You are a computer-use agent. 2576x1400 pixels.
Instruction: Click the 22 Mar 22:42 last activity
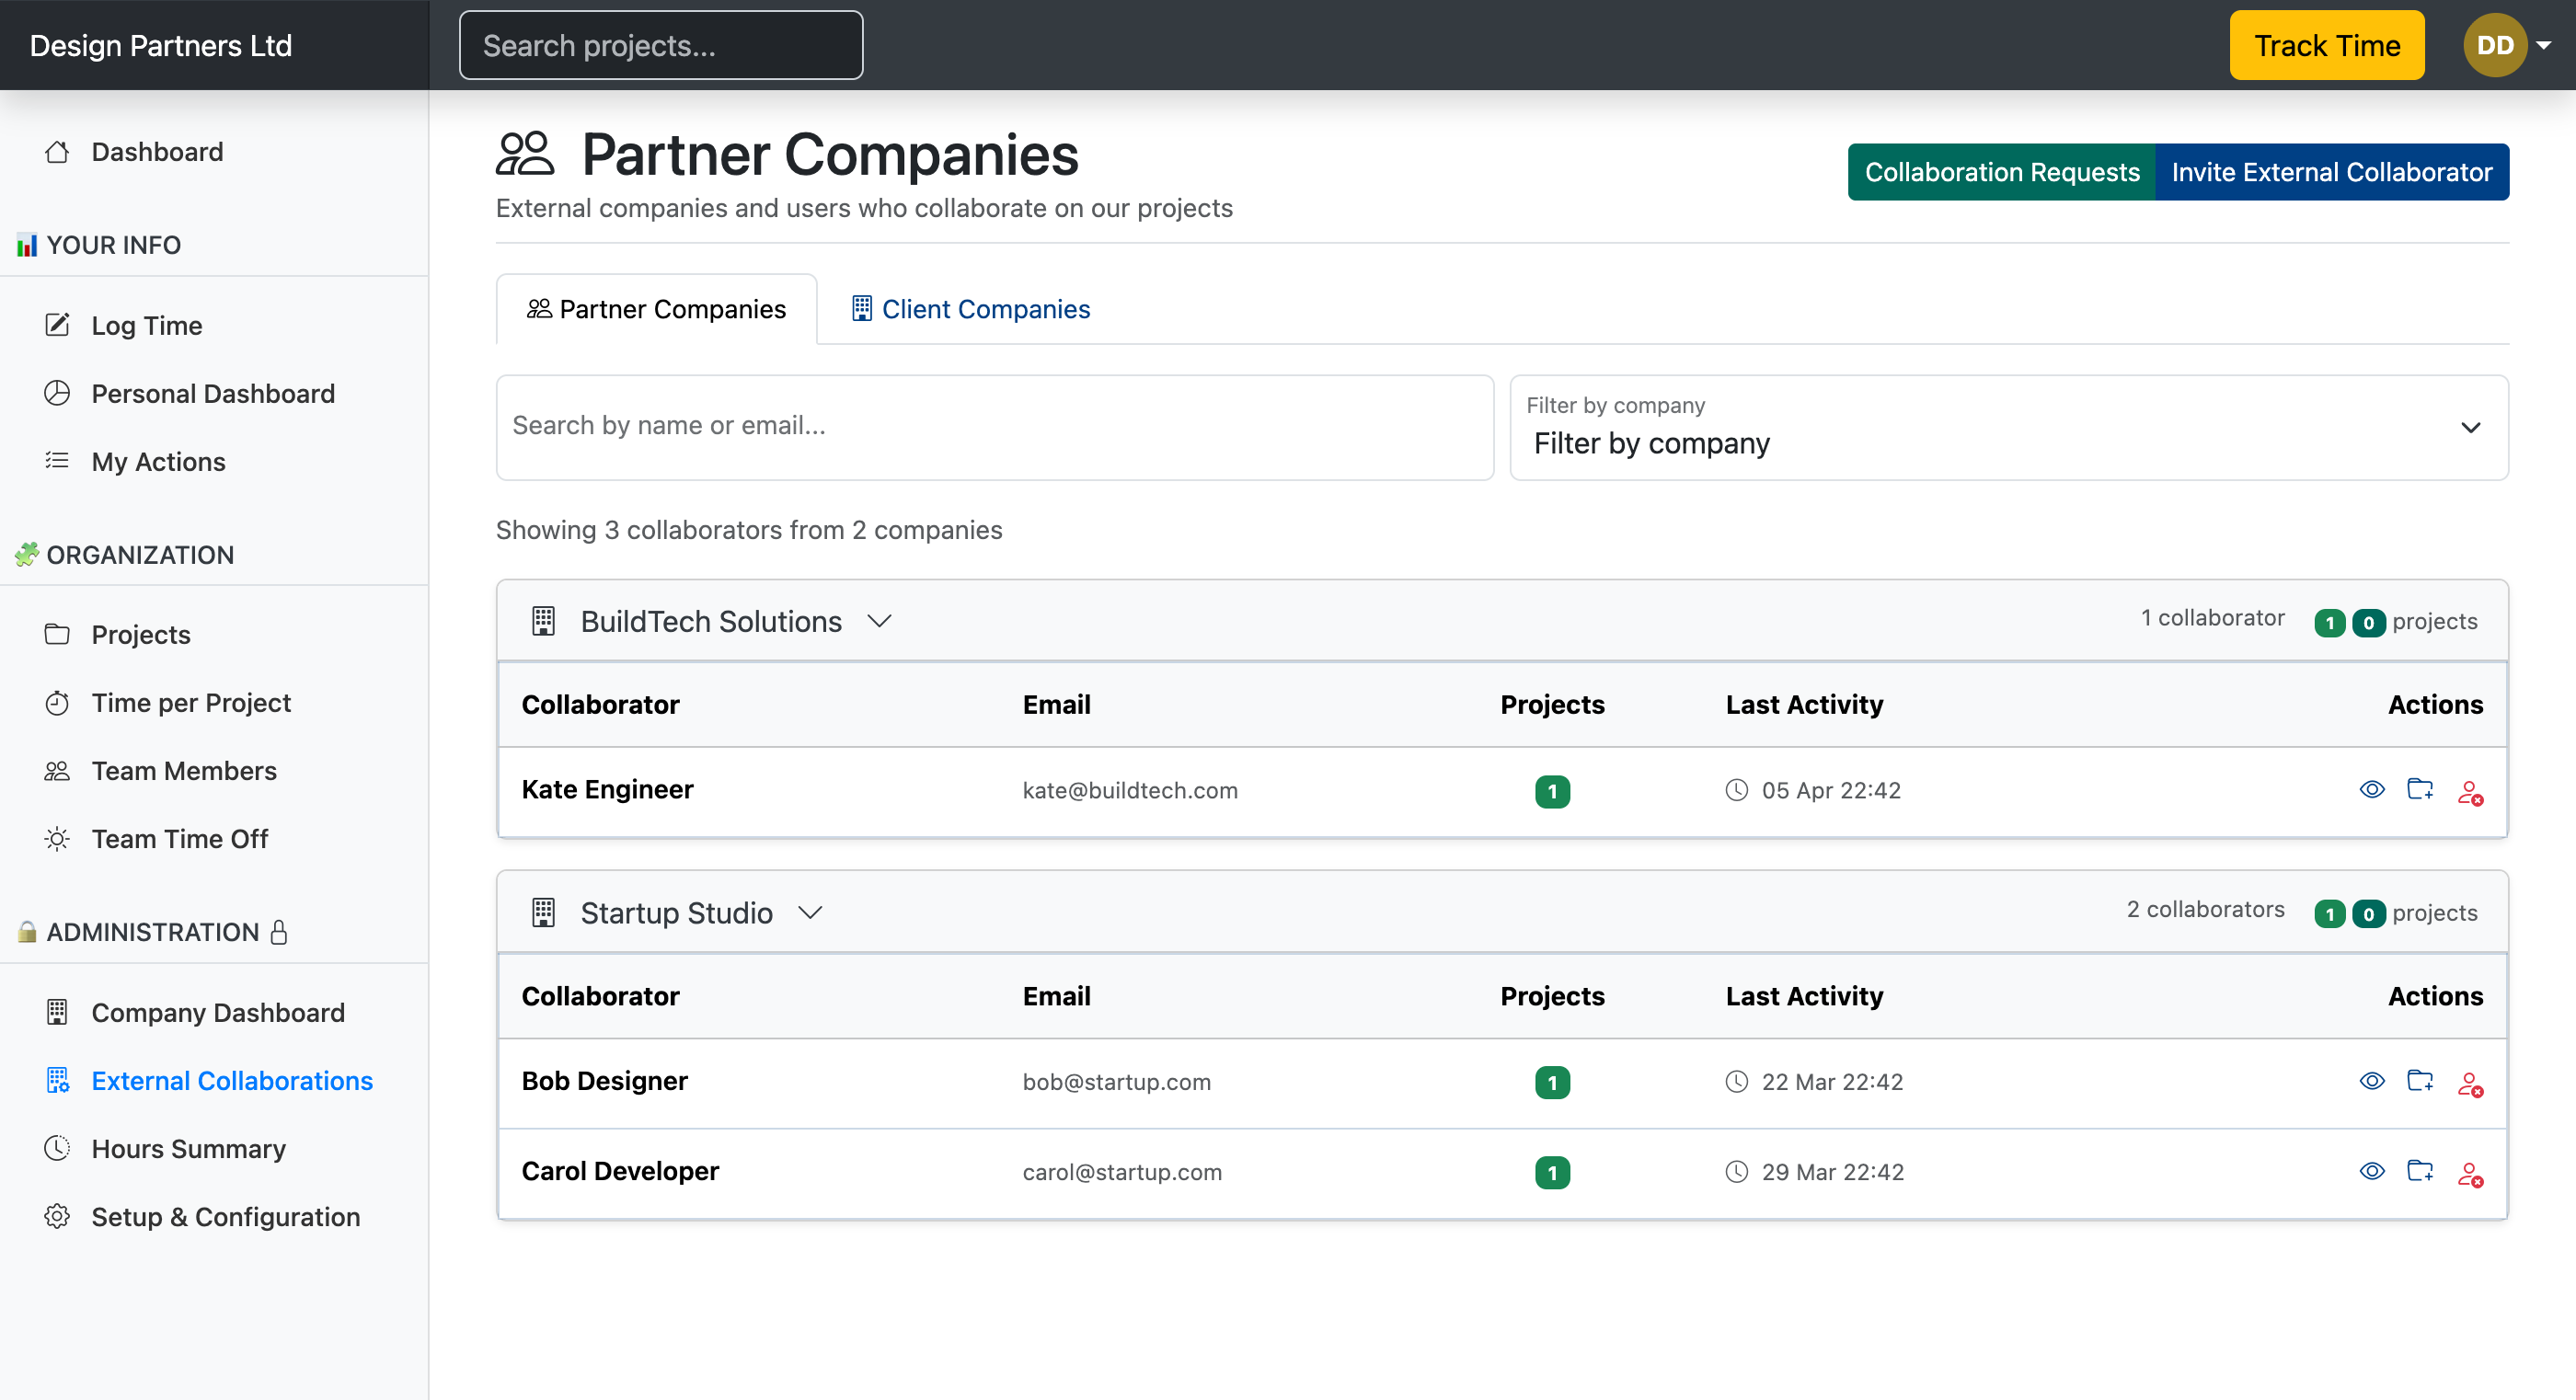pyautogui.click(x=1832, y=1081)
